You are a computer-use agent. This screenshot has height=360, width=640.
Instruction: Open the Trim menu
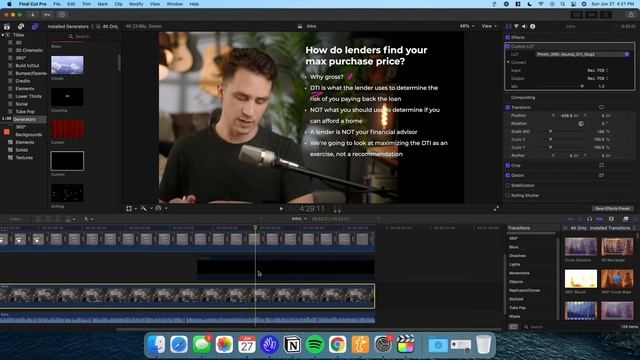(87, 4)
